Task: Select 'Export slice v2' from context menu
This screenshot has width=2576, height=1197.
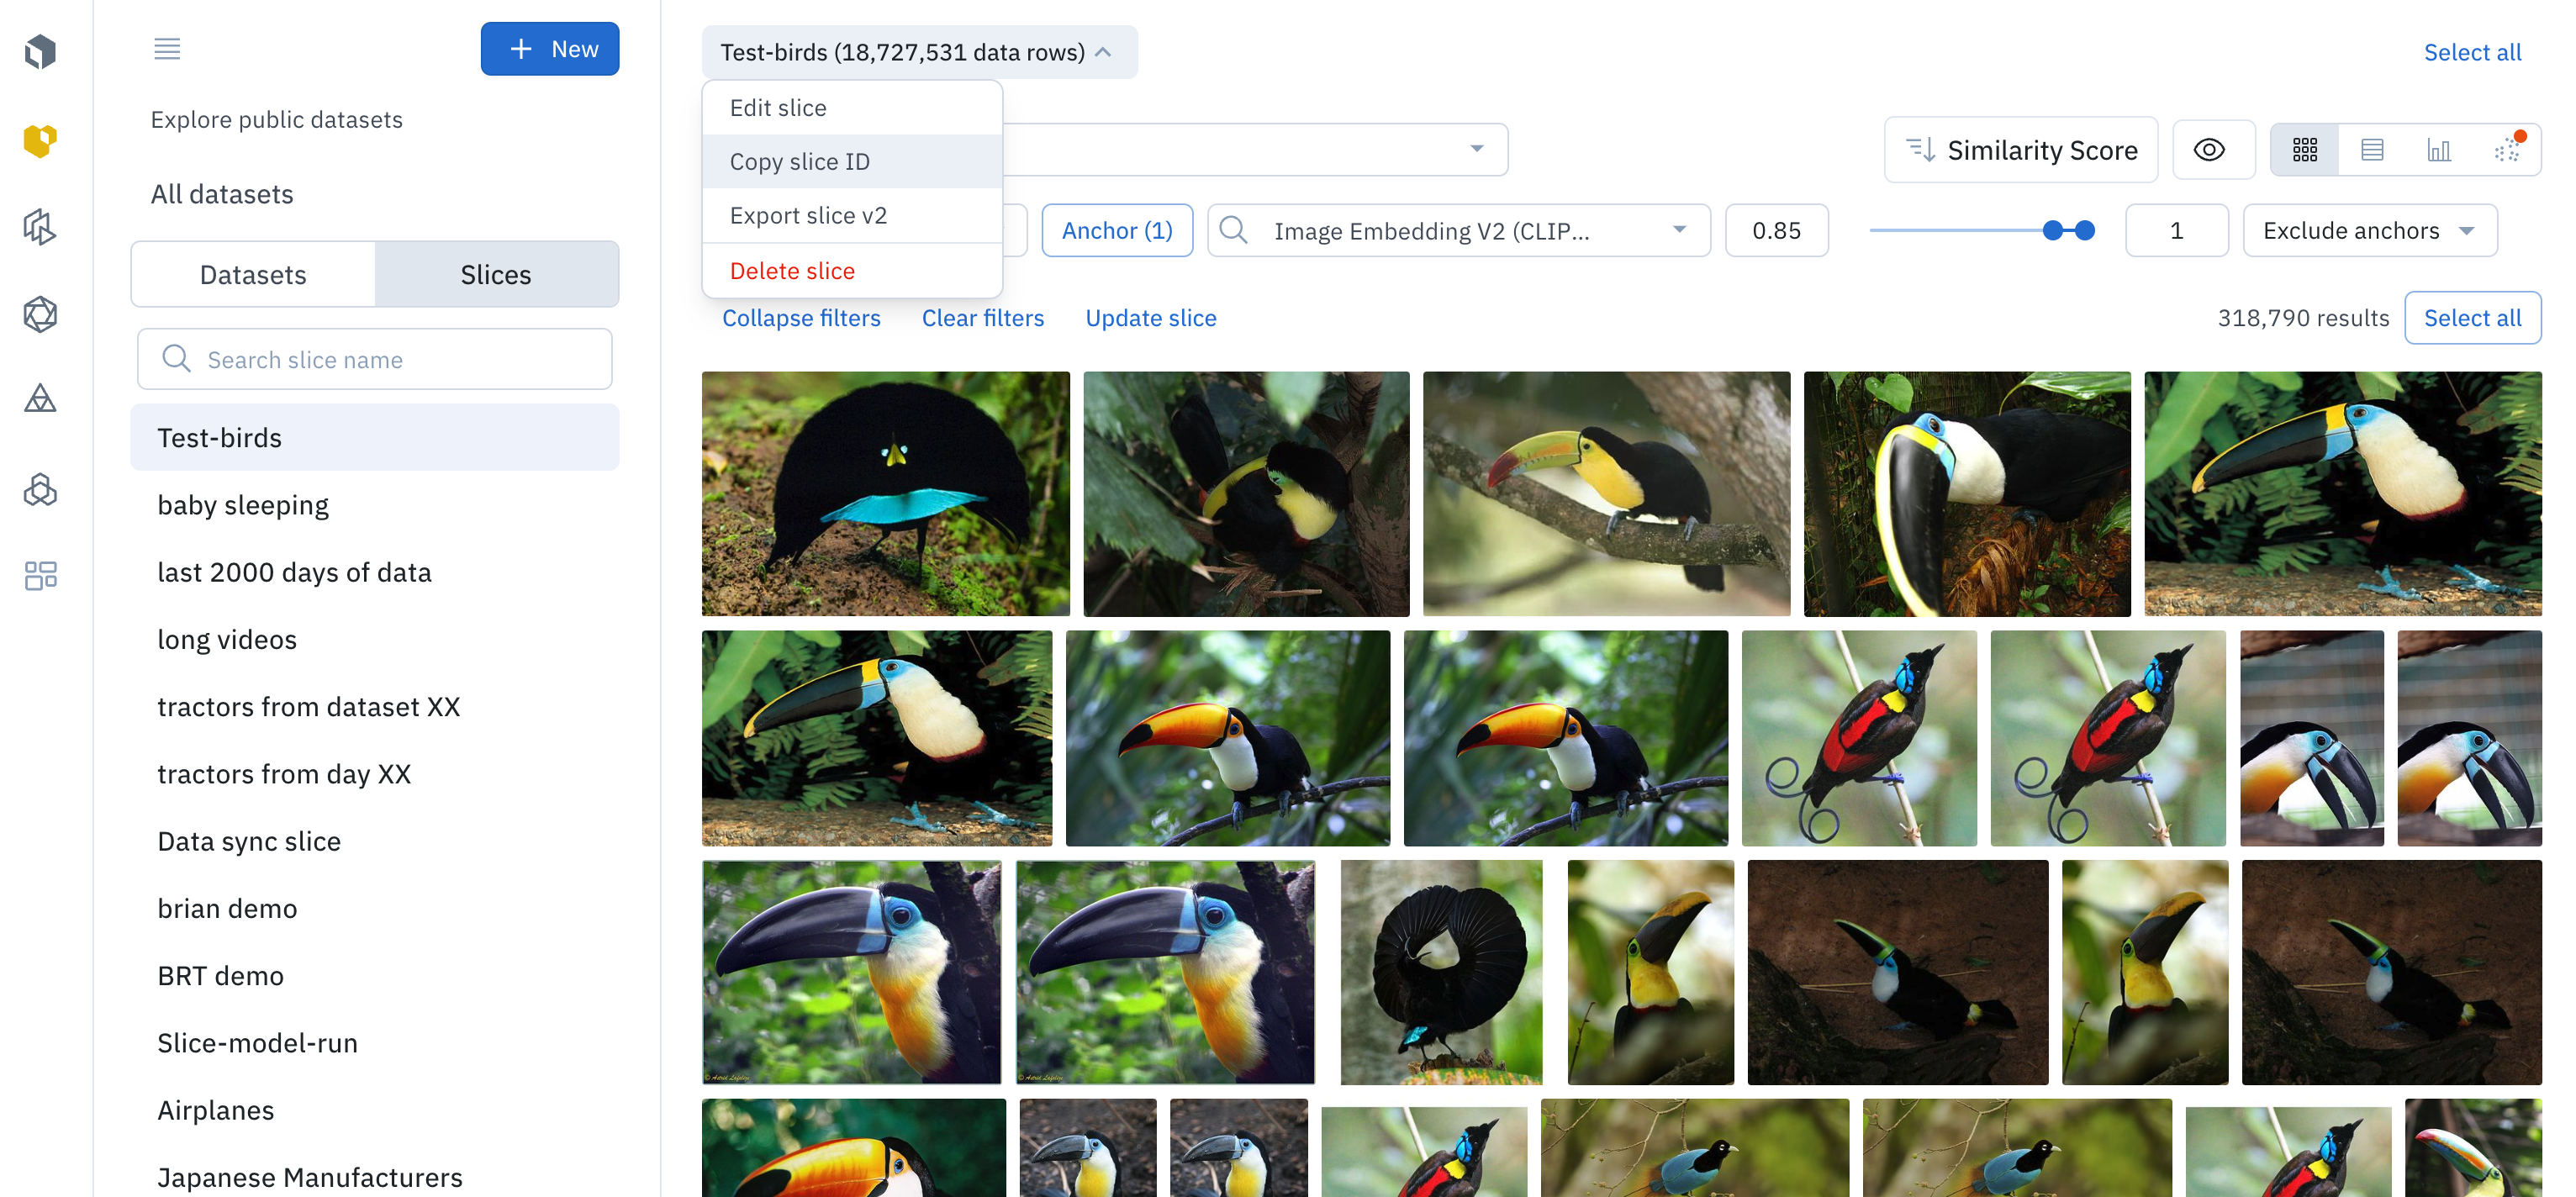Action: (x=806, y=215)
